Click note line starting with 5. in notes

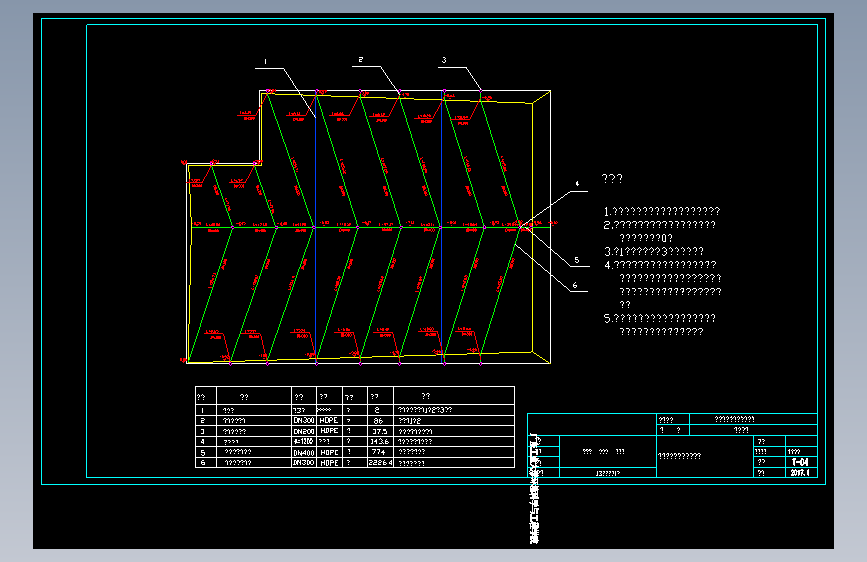[660, 318]
